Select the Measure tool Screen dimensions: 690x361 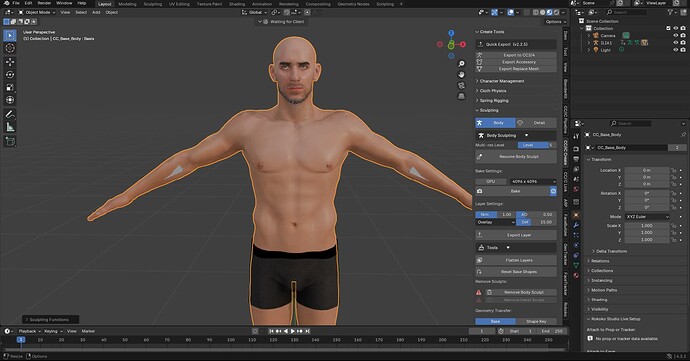pyautogui.click(x=10, y=127)
